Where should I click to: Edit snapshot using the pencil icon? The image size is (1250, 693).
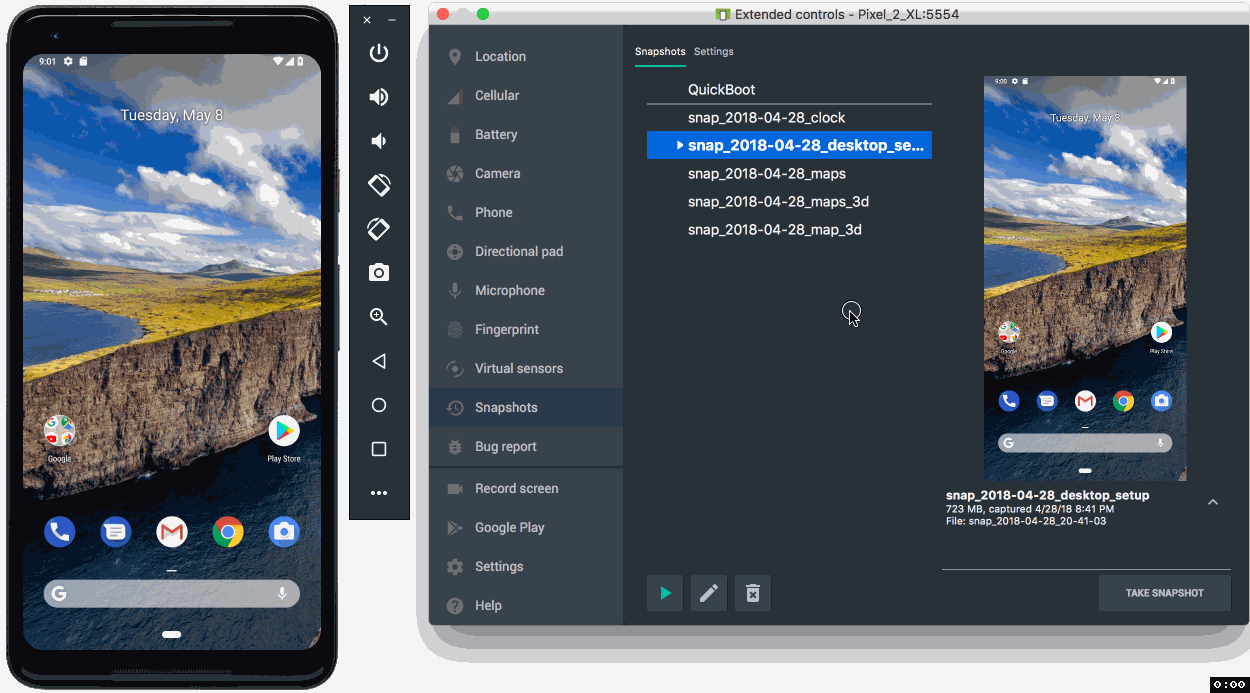coord(709,593)
